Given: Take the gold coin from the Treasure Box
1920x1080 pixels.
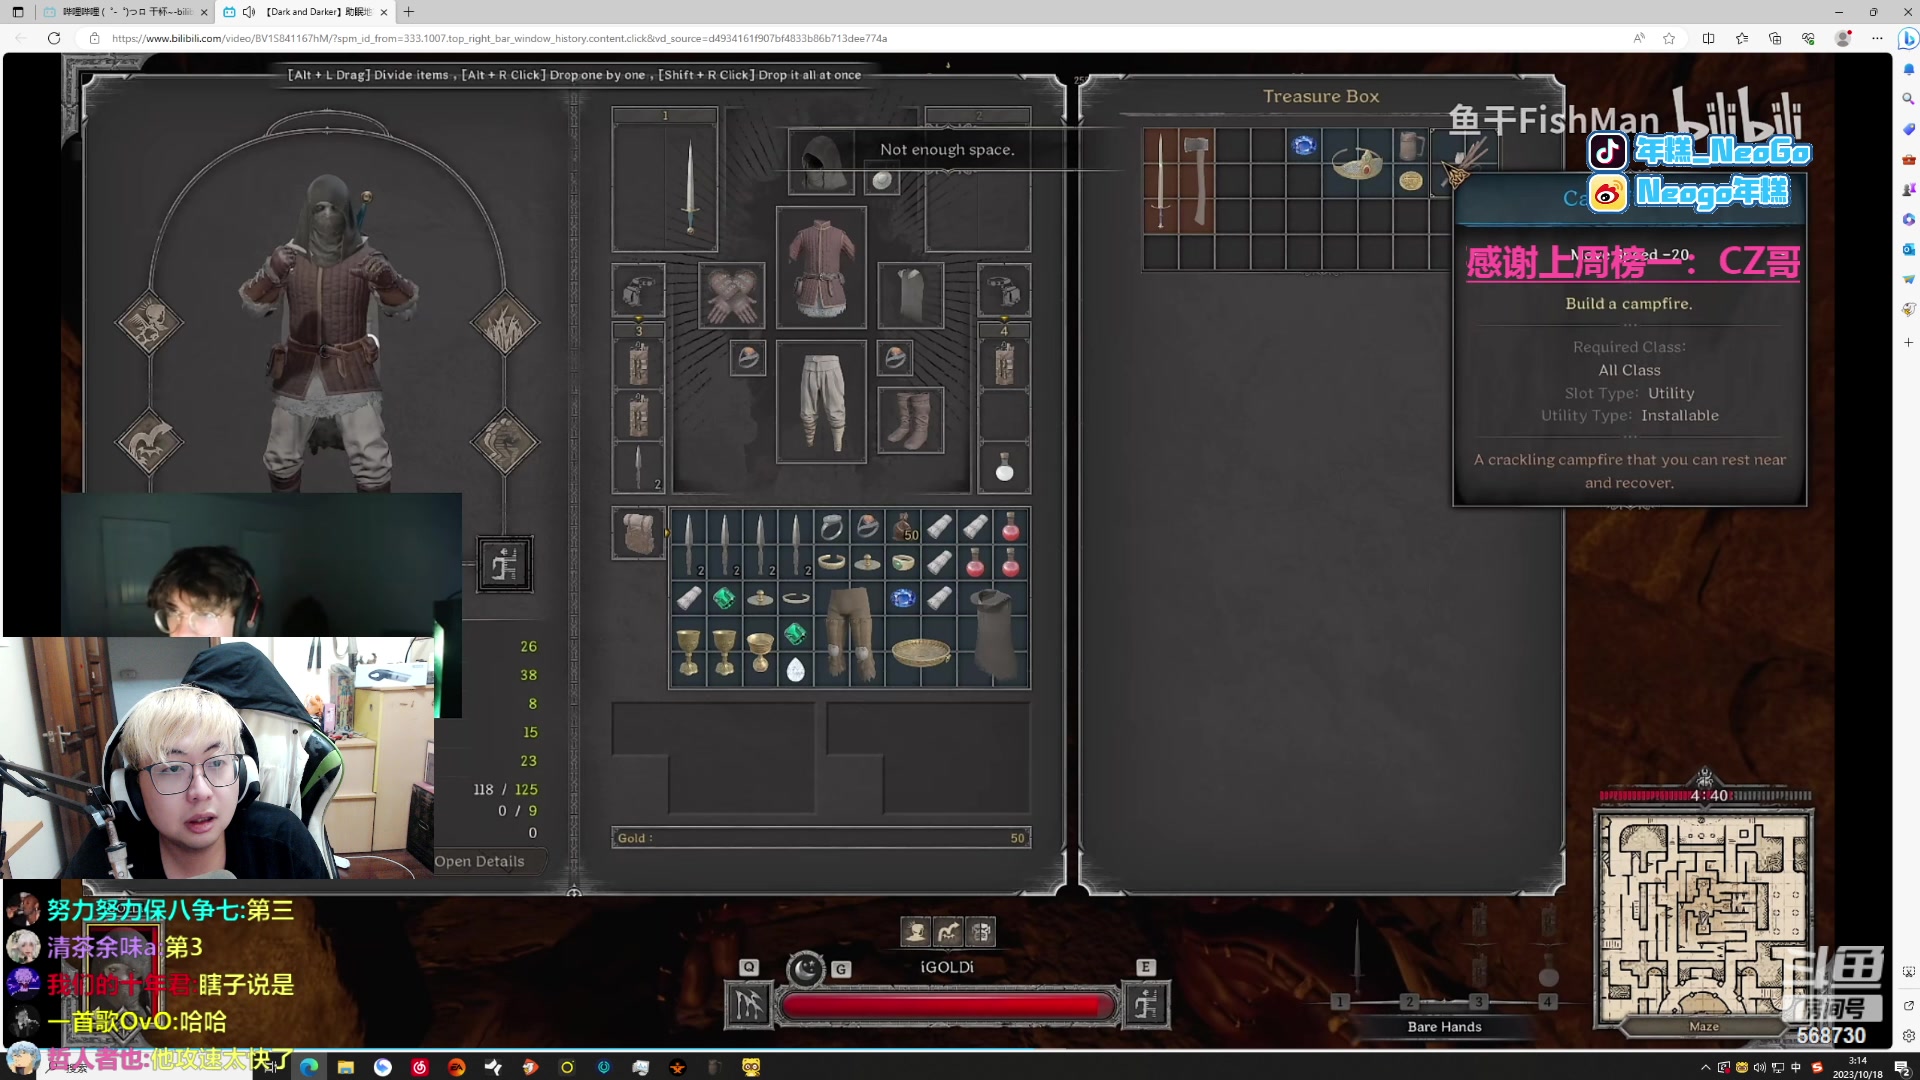Looking at the screenshot, I should (x=1411, y=181).
